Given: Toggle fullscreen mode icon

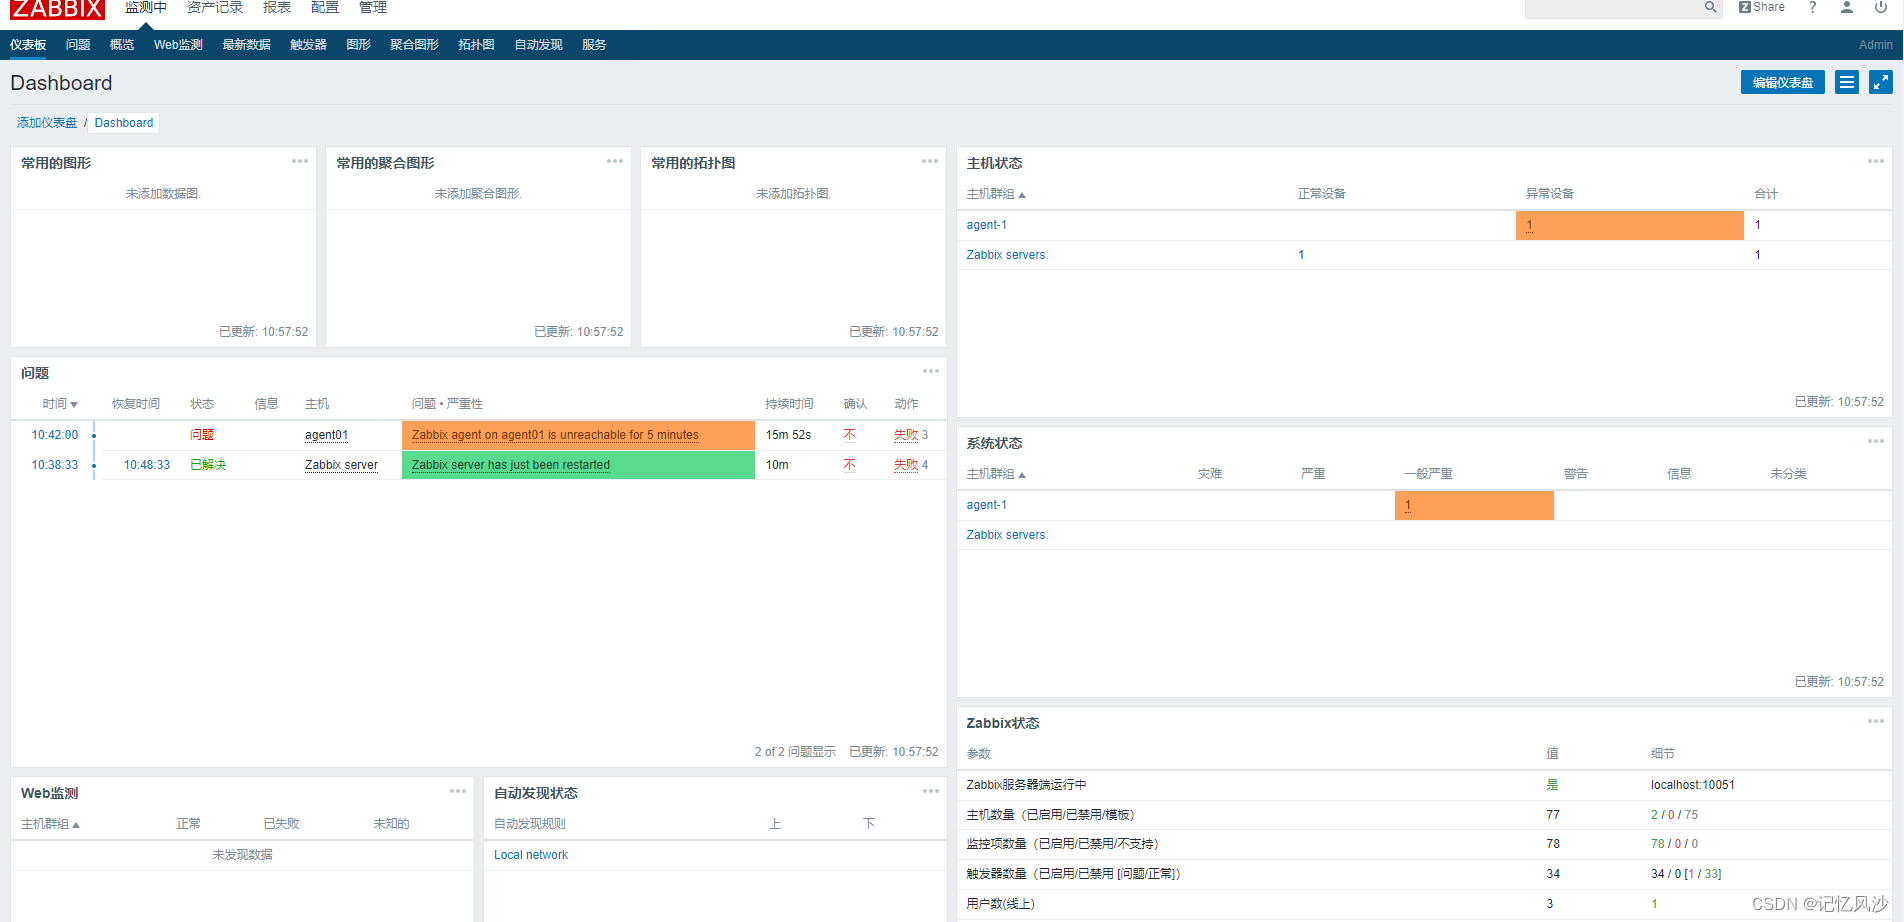Looking at the screenshot, I should [1881, 83].
